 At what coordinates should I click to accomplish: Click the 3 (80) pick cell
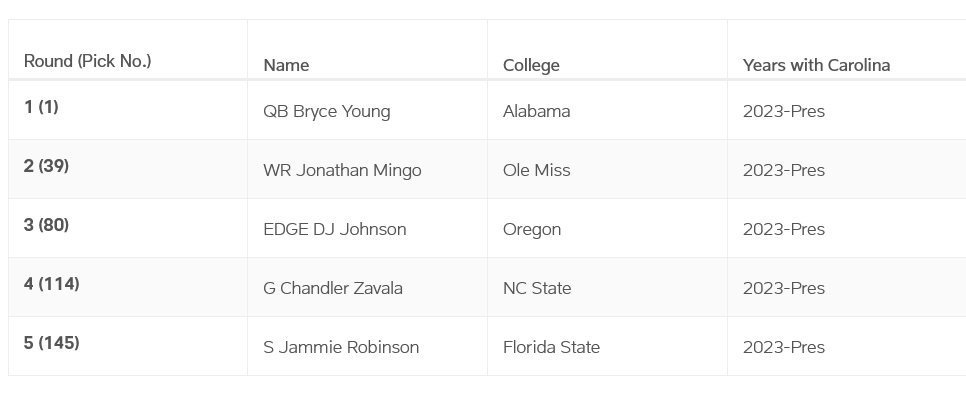pyautogui.click(x=46, y=225)
